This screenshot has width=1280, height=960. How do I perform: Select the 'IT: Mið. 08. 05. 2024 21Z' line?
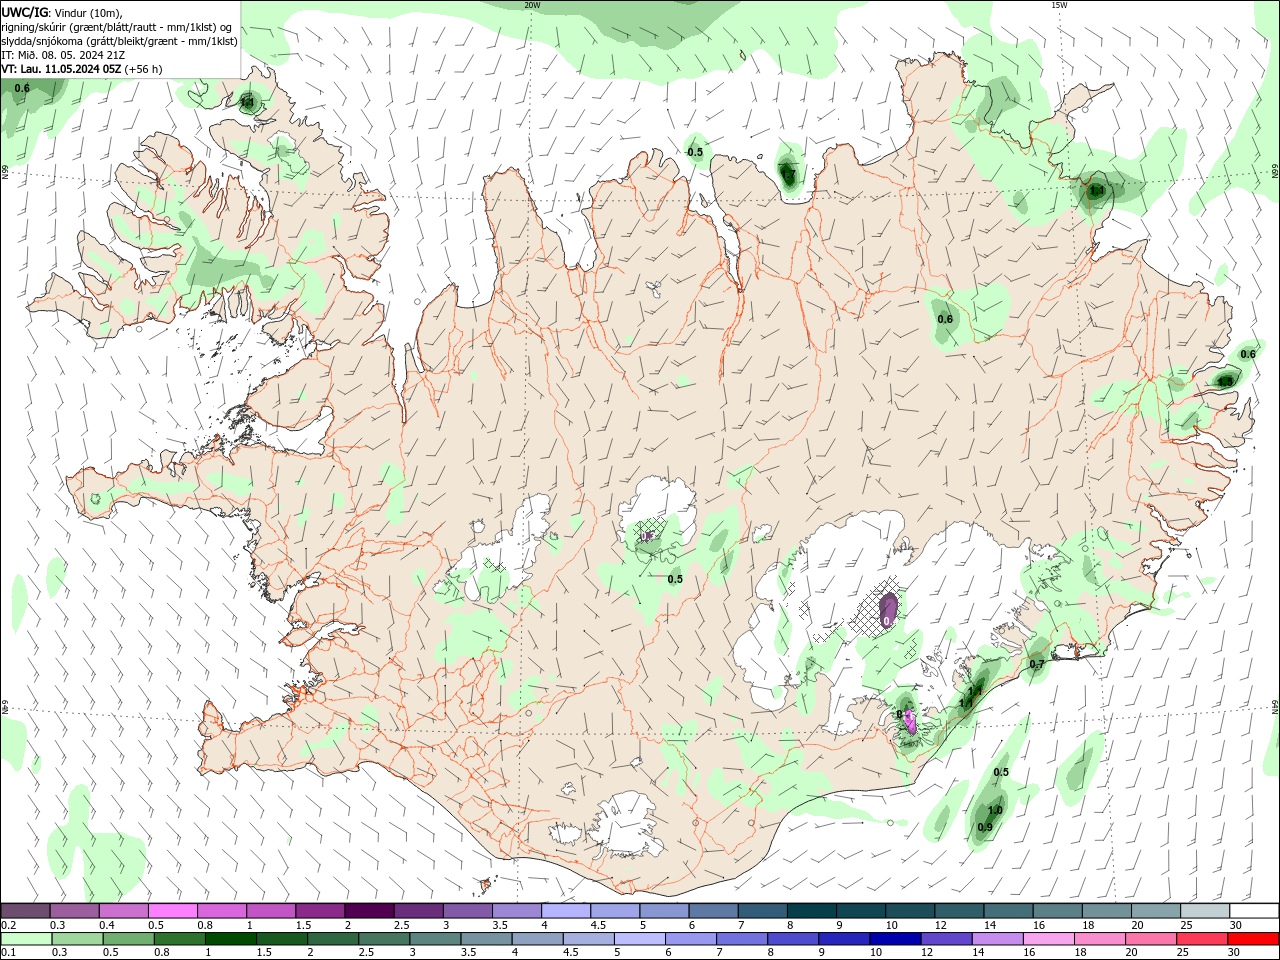click(x=64, y=55)
